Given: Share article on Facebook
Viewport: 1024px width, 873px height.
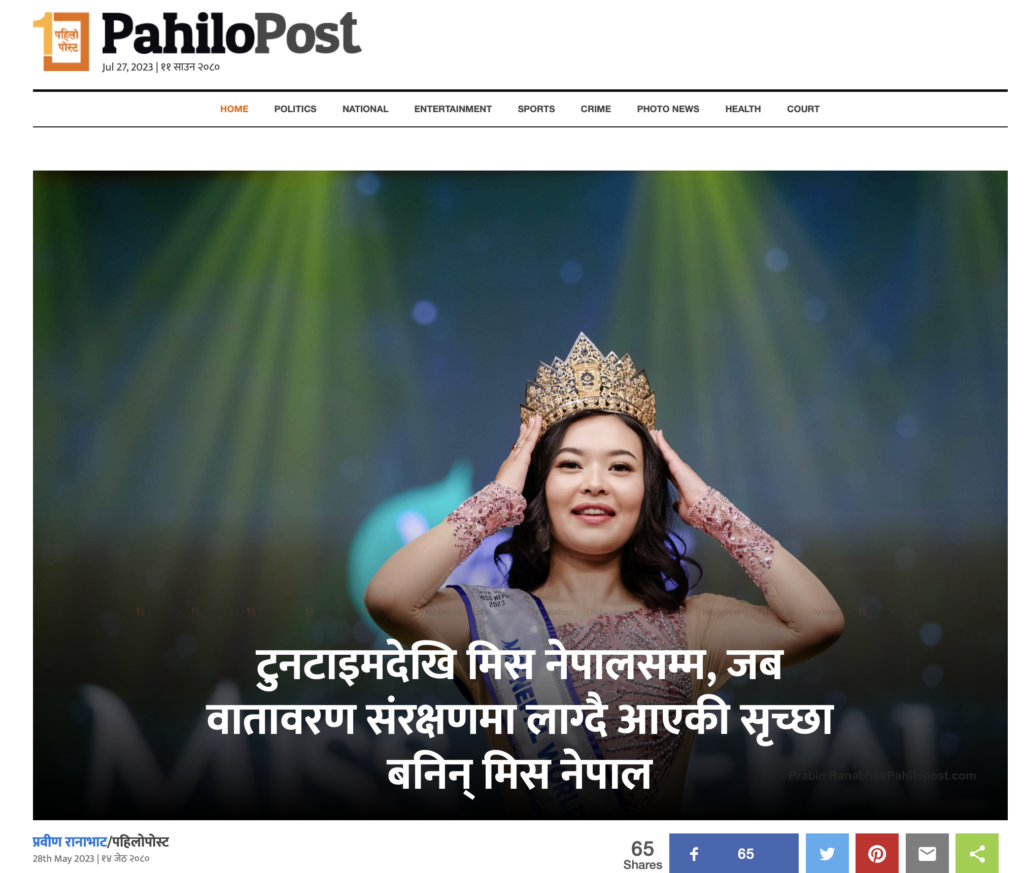Looking at the screenshot, I should [x=733, y=853].
